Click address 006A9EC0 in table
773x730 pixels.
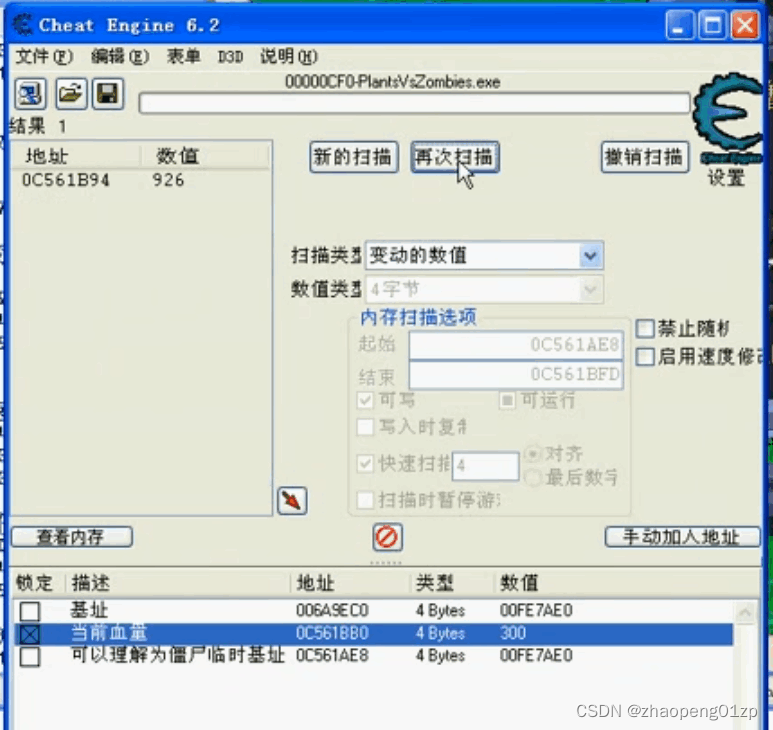[332, 611]
